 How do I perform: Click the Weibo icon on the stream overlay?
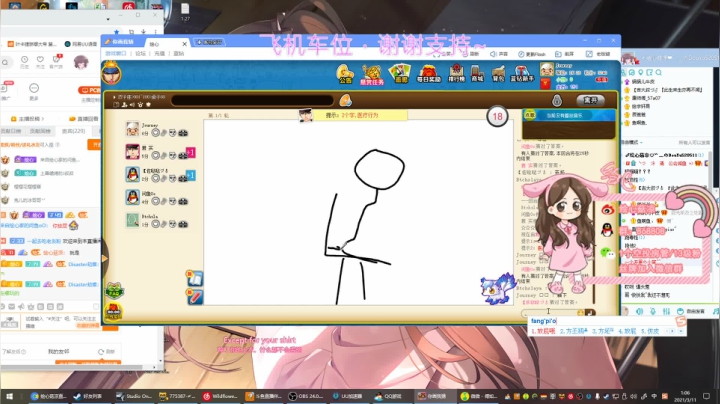[608, 210]
